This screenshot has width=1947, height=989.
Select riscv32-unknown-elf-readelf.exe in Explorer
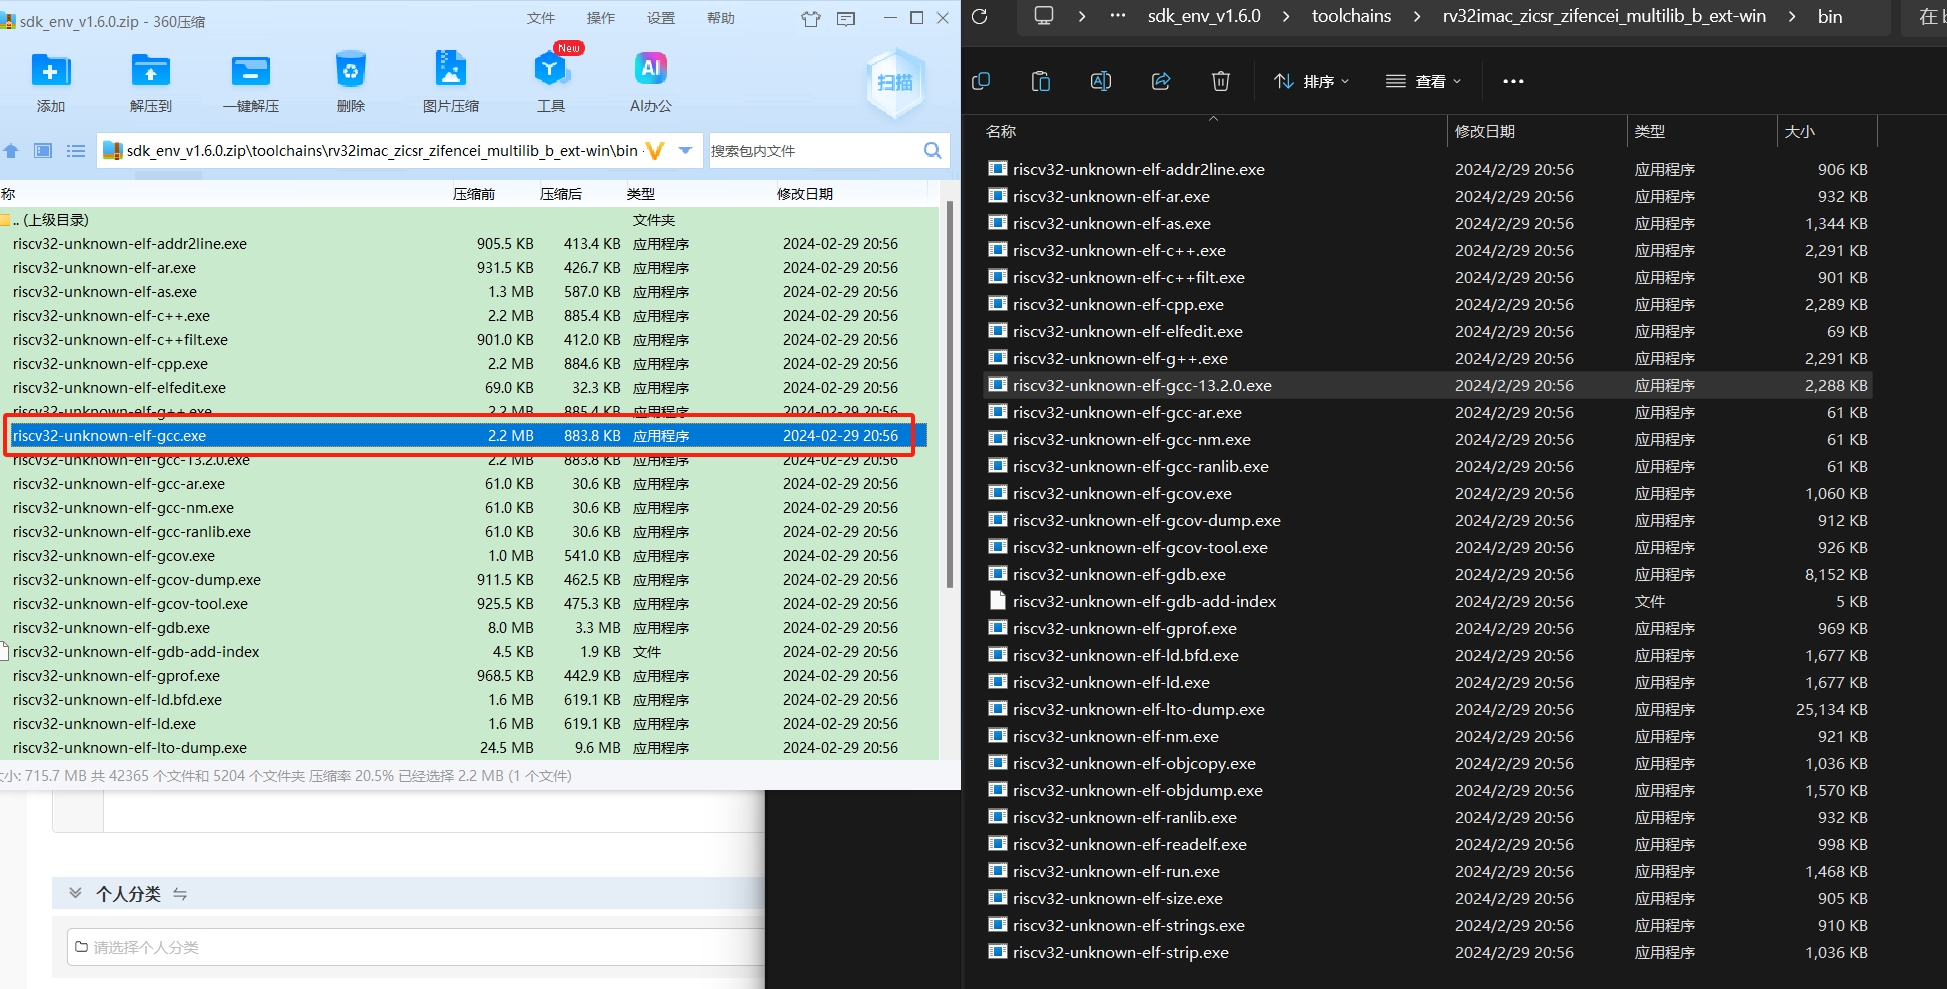pyautogui.click(x=1427, y=844)
